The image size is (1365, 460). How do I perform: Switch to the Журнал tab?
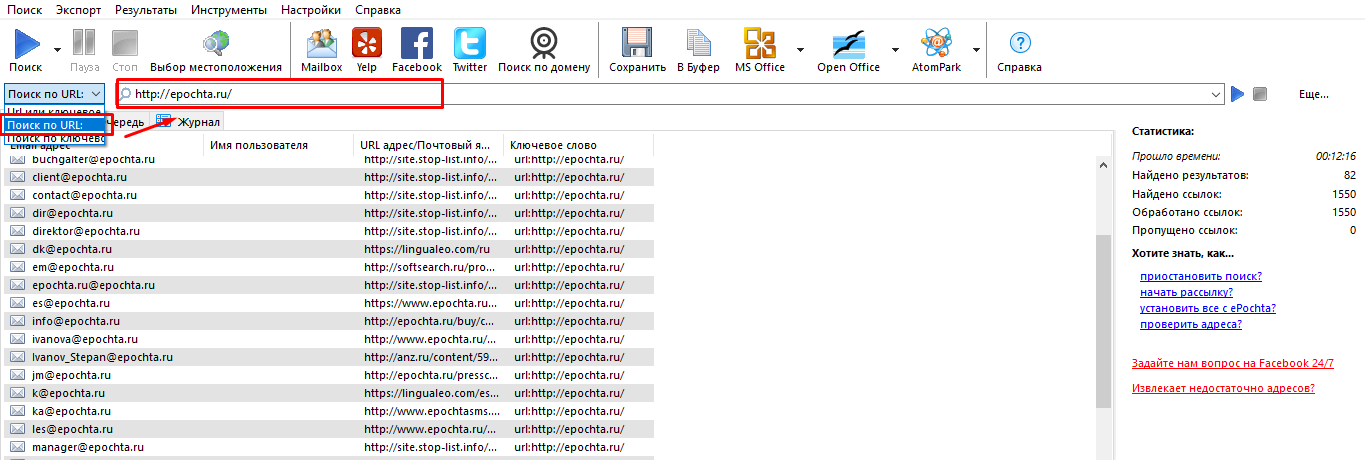coord(188,121)
